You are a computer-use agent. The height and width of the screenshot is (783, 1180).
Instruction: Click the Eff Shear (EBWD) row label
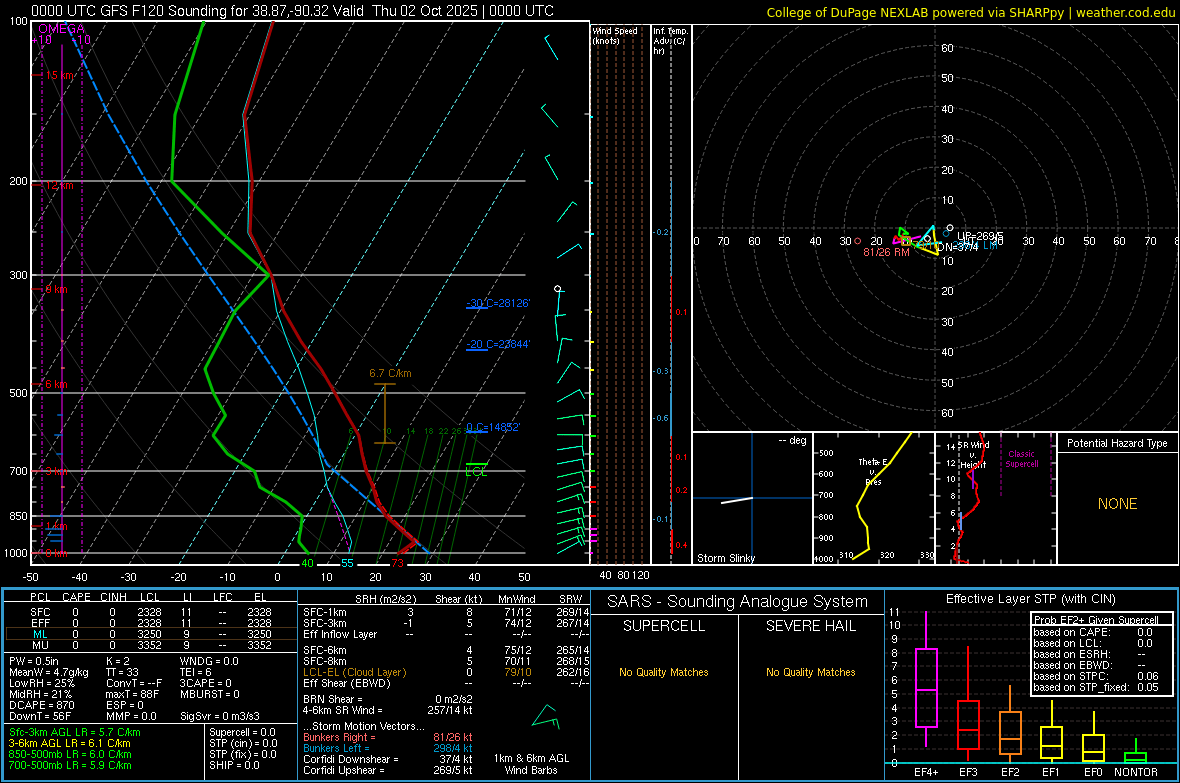(347, 683)
